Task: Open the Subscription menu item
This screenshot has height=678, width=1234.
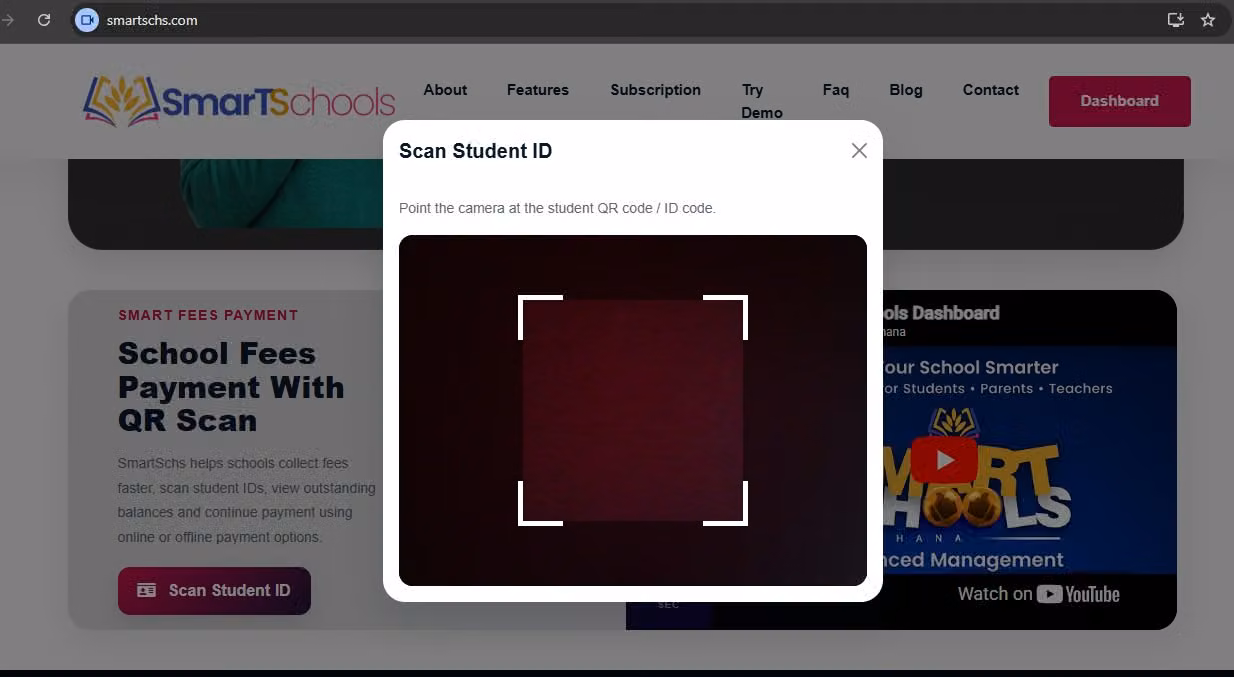Action: pyautogui.click(x=656, y=90)
